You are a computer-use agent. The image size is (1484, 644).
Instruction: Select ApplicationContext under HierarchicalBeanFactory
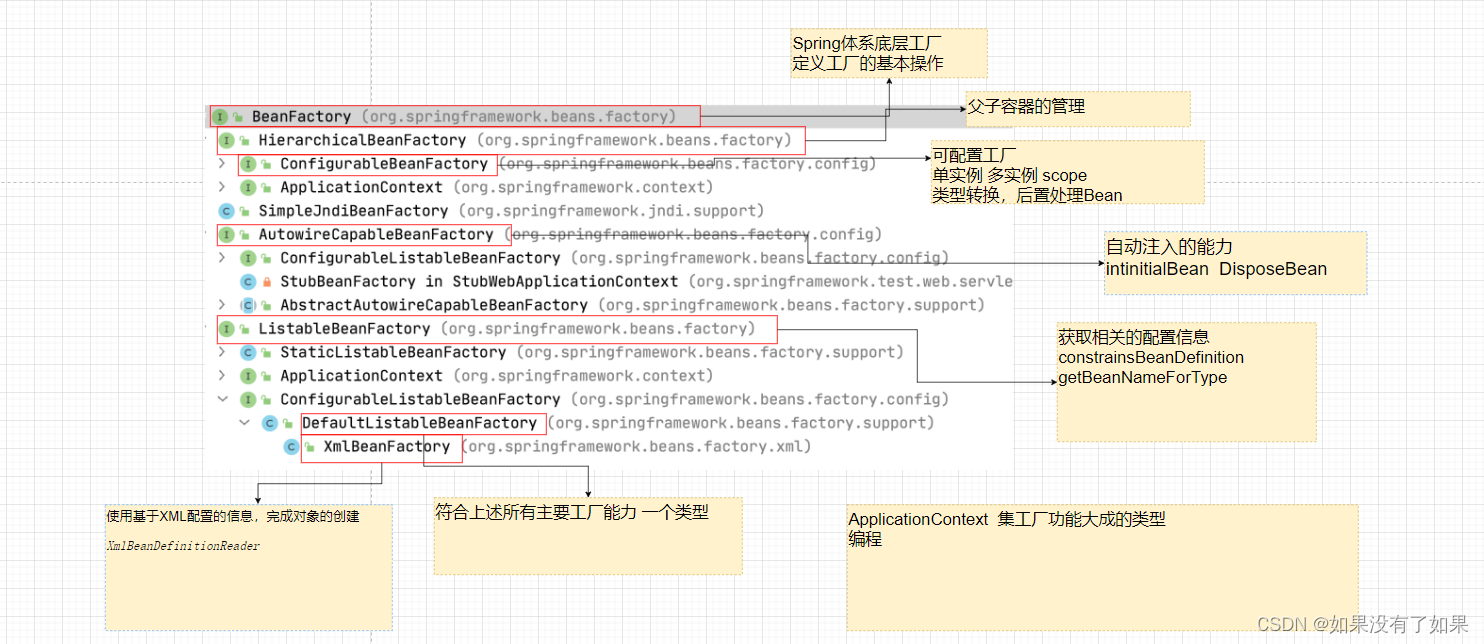[x=360, y=187]
